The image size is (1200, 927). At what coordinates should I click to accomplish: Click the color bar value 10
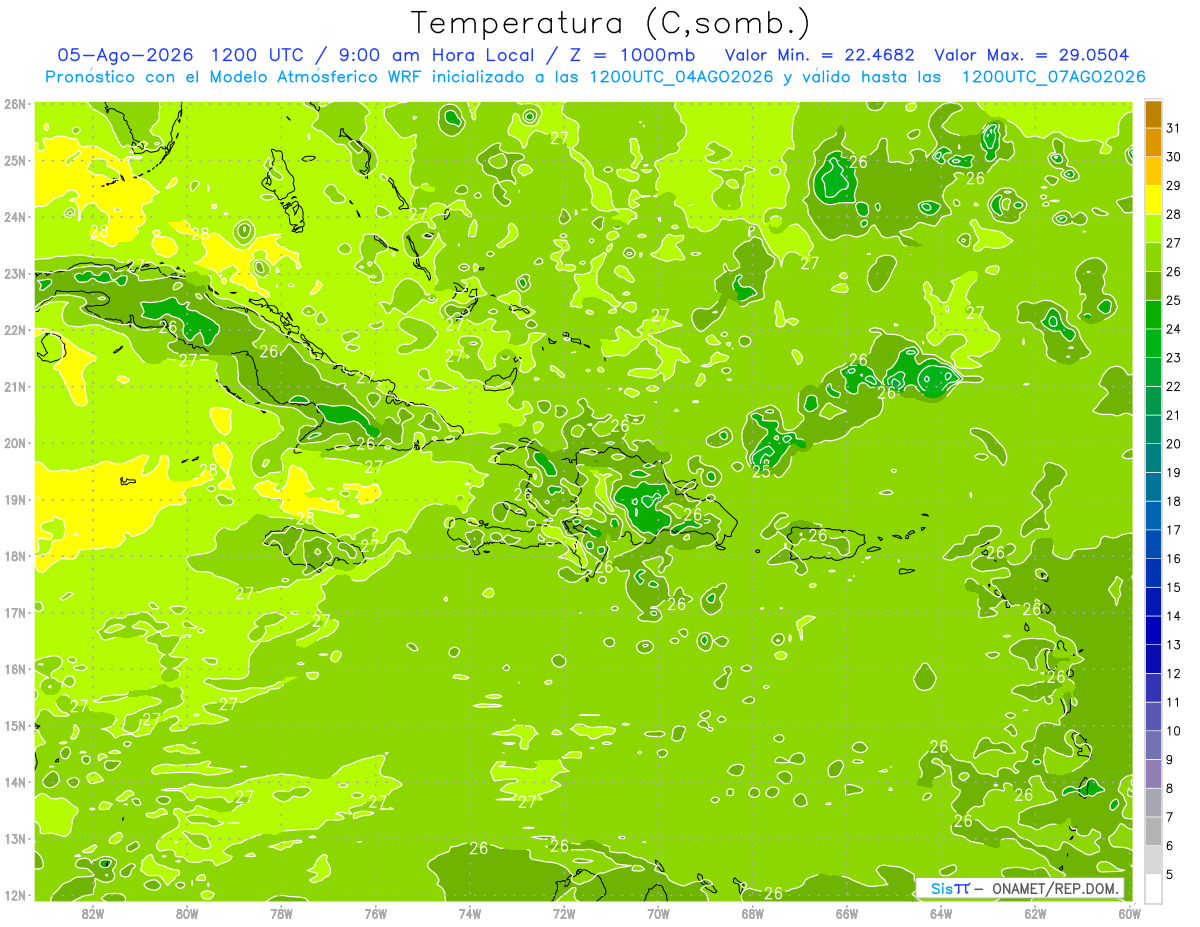[x=1173, y=731]
